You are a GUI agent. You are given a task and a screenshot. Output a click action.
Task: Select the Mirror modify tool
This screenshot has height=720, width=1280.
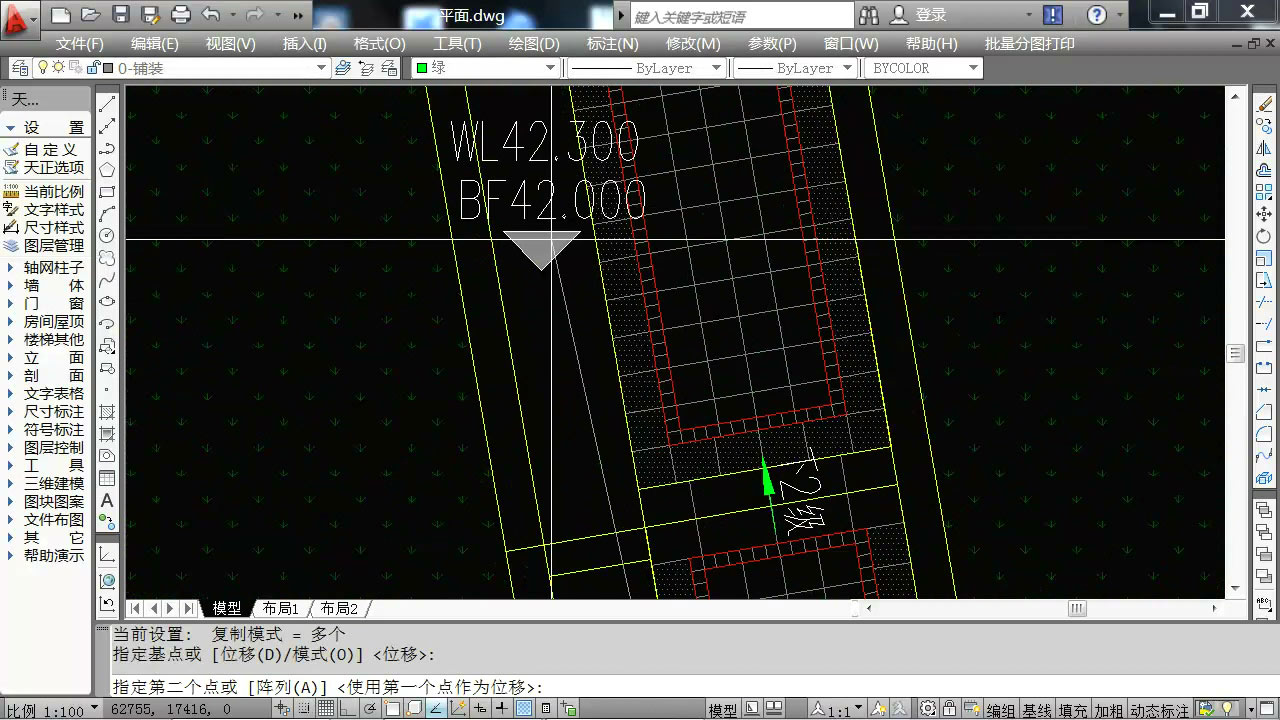[x=1264, y=148]
